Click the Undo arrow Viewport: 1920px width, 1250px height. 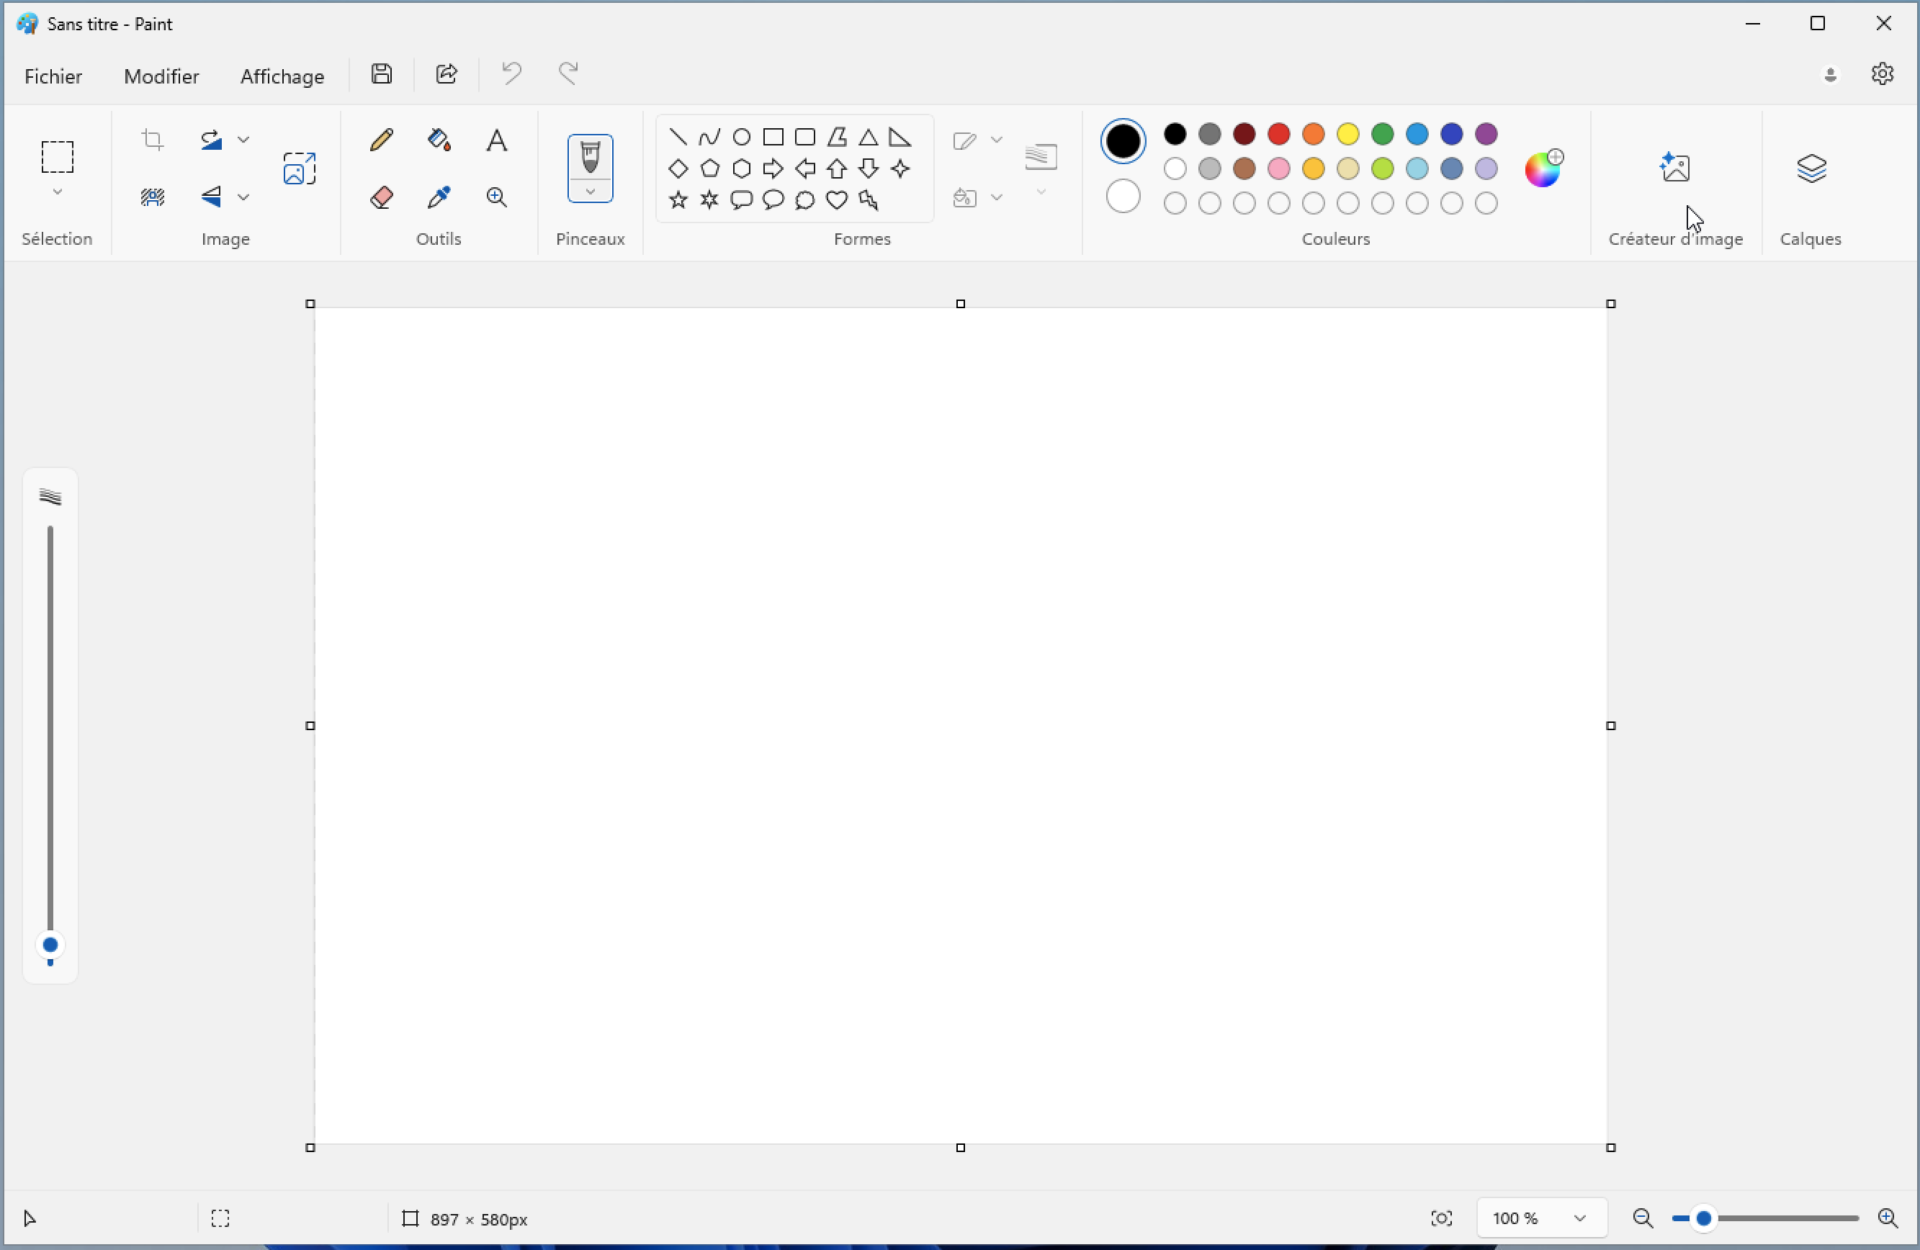(x=511, y=73)
